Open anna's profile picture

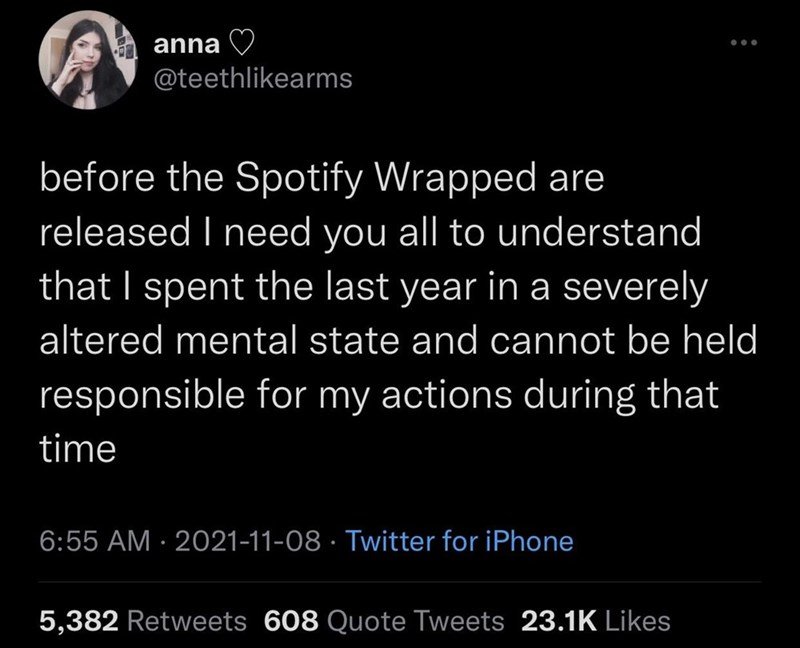[x=88, y=60]
